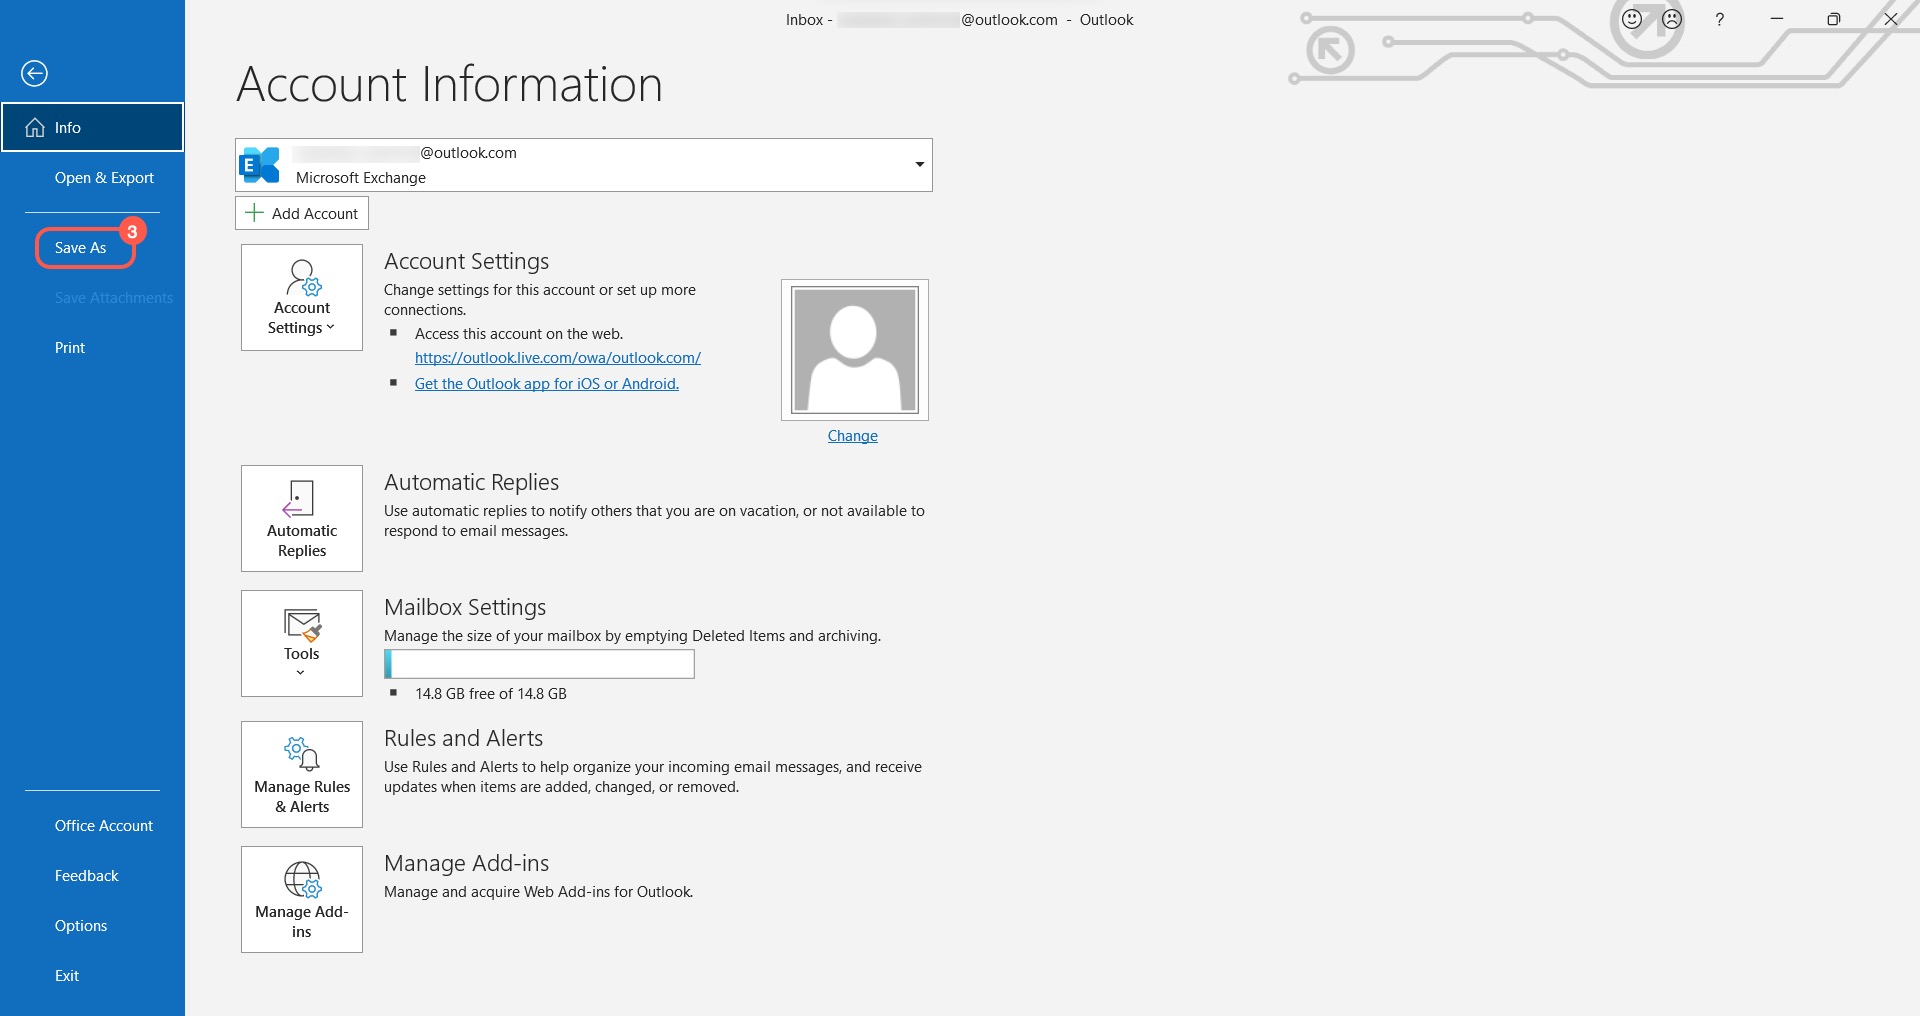Open the Account Settings icon button
The width and height of the screenshot is (1920, 1016).
pyautogui.click(x=302, y=297)
